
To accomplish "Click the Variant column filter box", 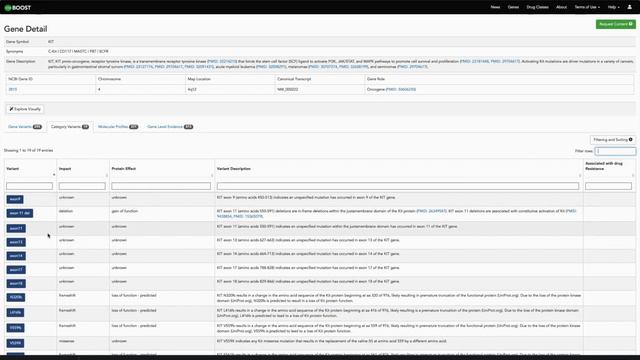I will pos(29,186).
